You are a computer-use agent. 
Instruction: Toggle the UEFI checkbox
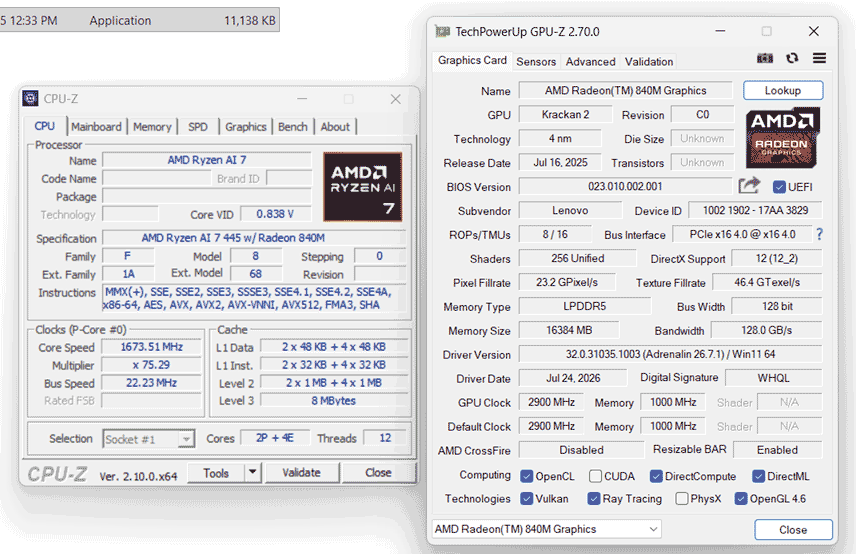[x=779, y=187]
